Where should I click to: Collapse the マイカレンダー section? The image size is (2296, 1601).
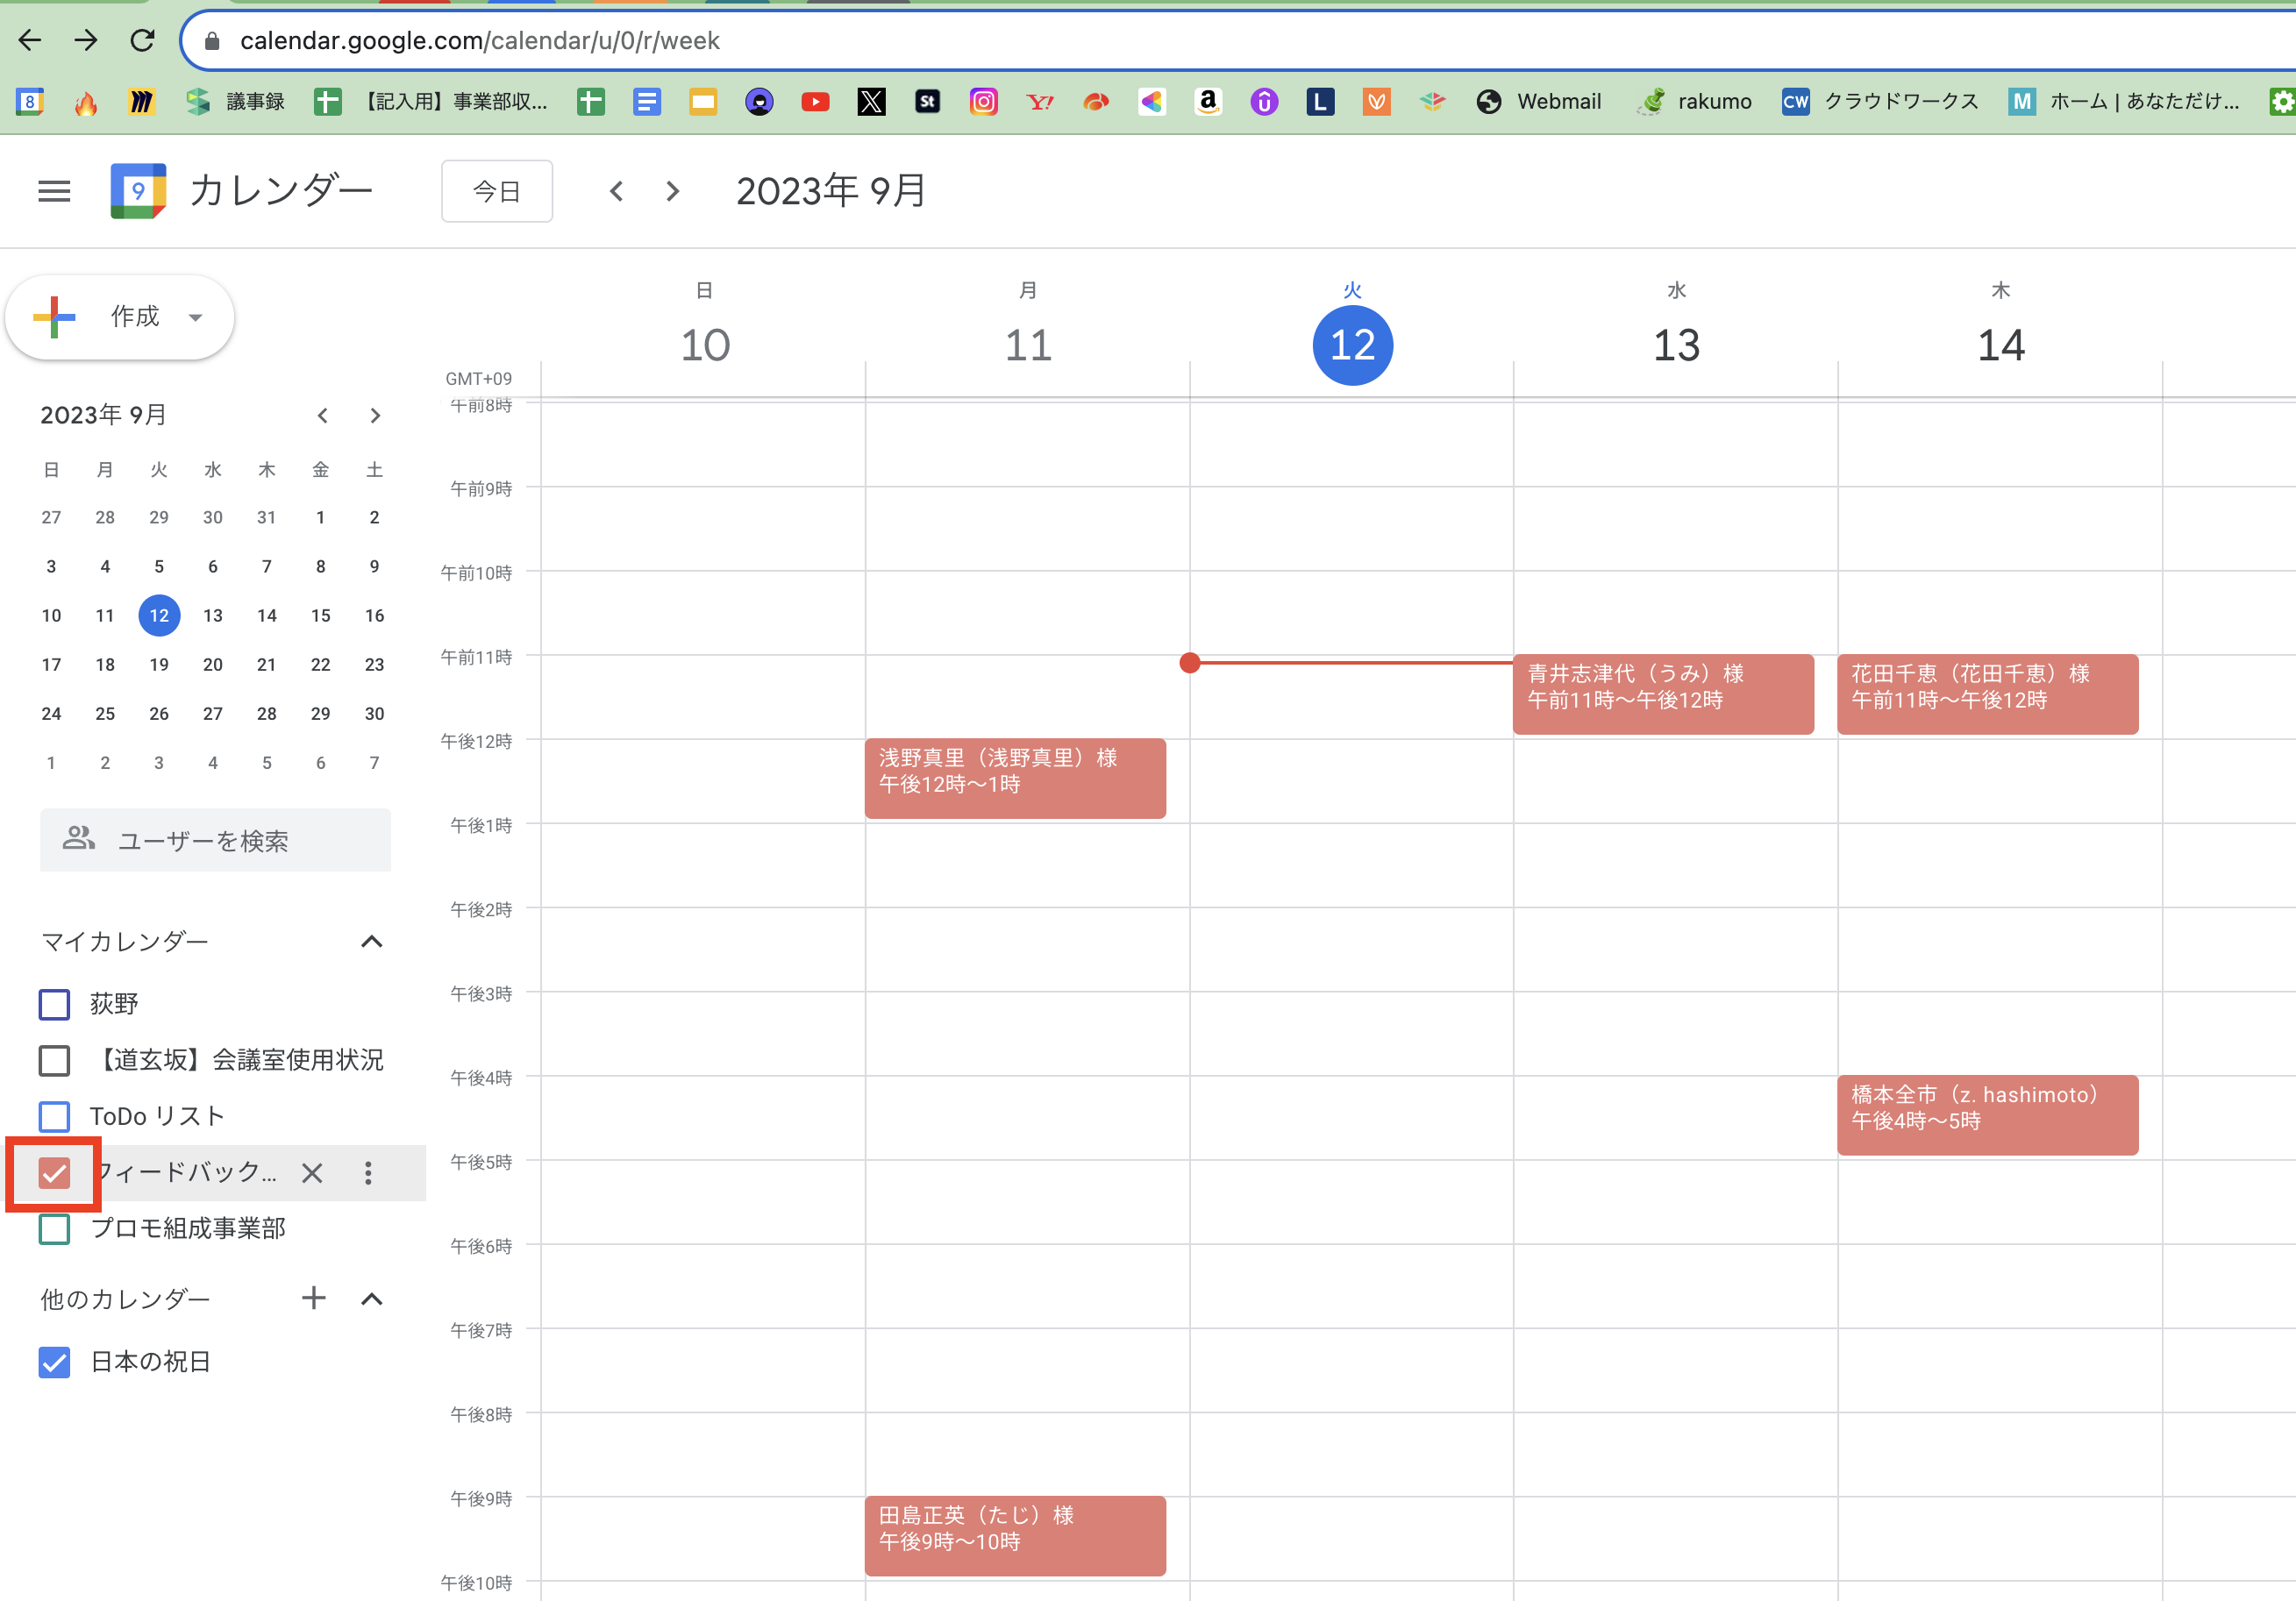point(372,941)
